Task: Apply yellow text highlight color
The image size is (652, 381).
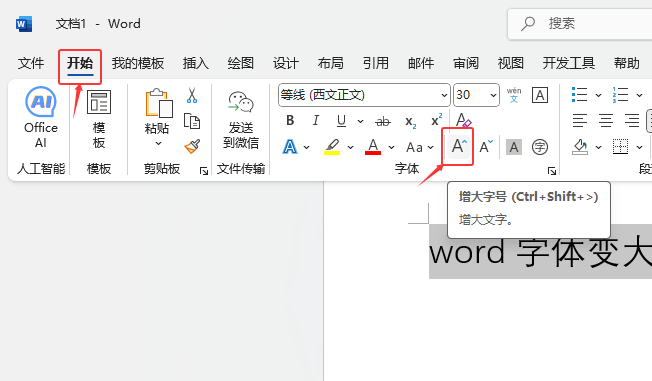Action: click(x=332, y=147)
